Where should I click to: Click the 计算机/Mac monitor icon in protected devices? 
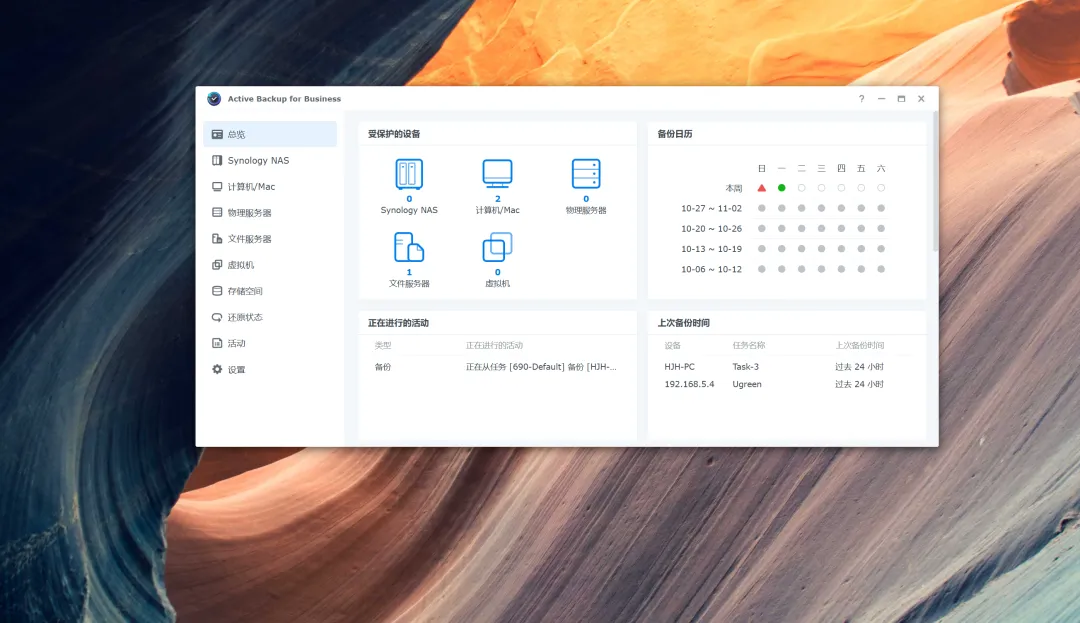click(x=497, y=174)
